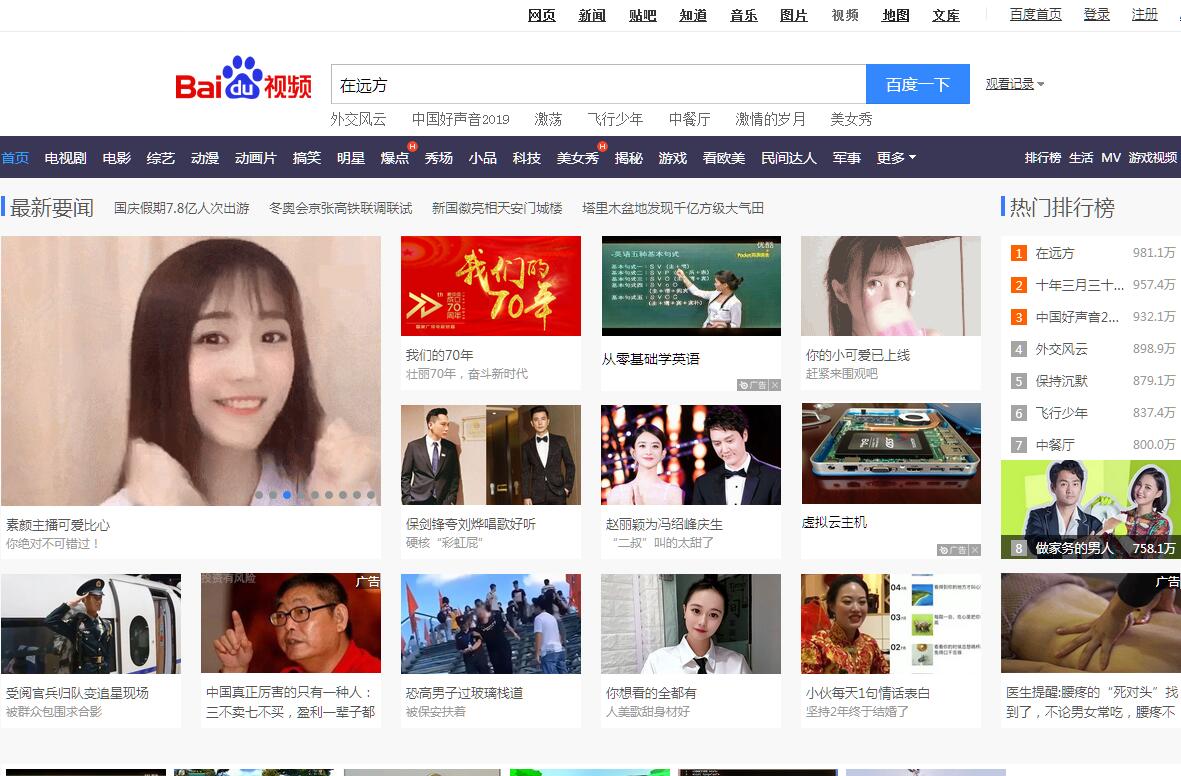
Task: Open news headline 塔里木盆地发现千亿方级大气田
Action: 673,208
